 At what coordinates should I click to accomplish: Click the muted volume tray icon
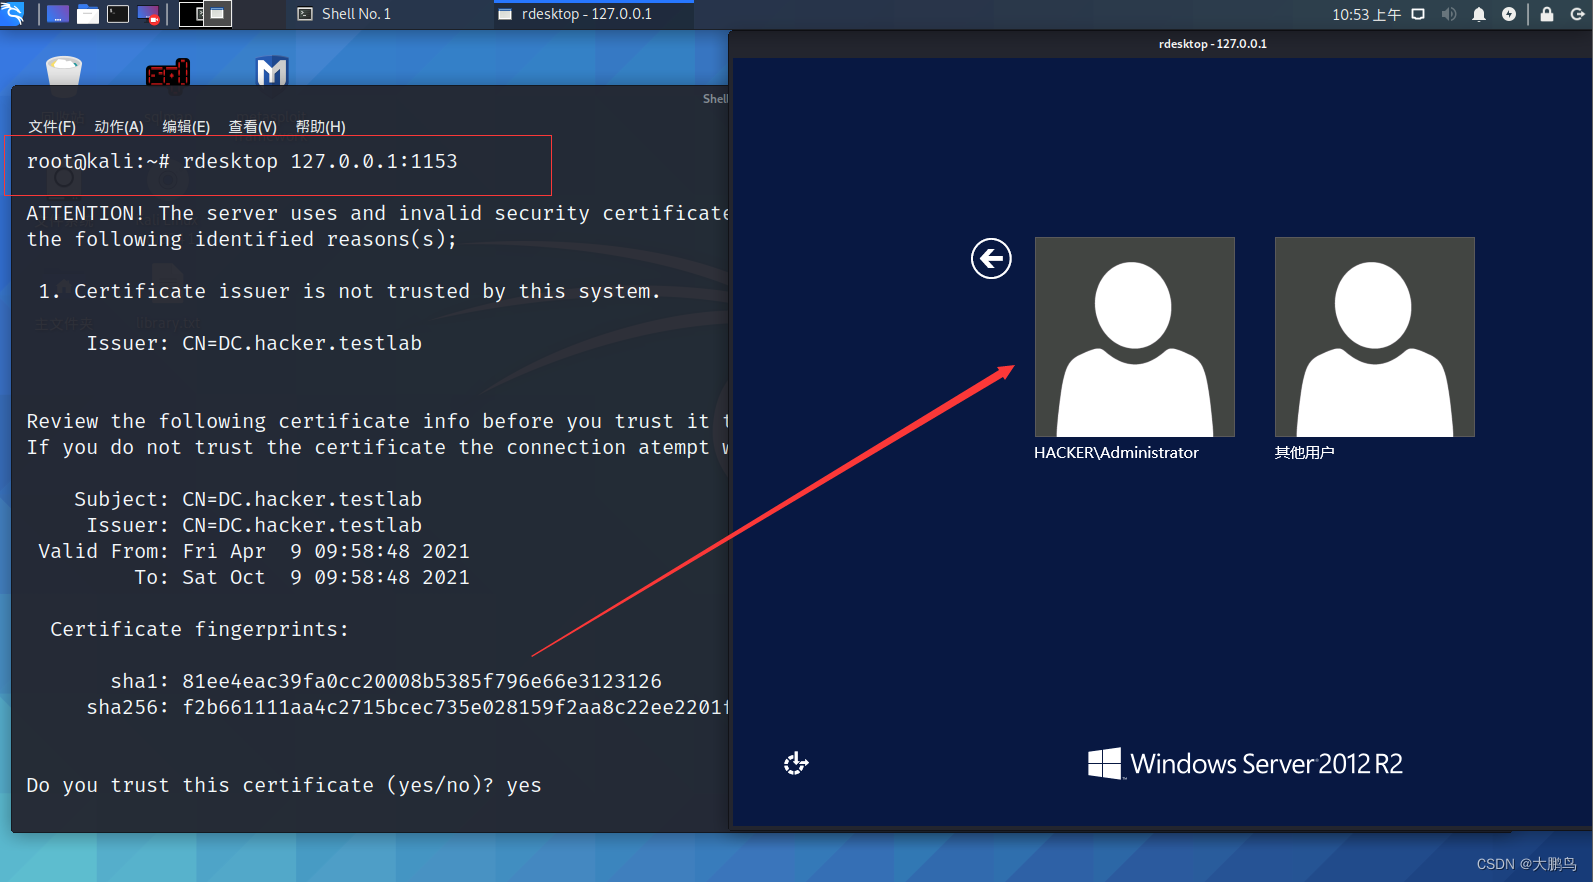1448,14
